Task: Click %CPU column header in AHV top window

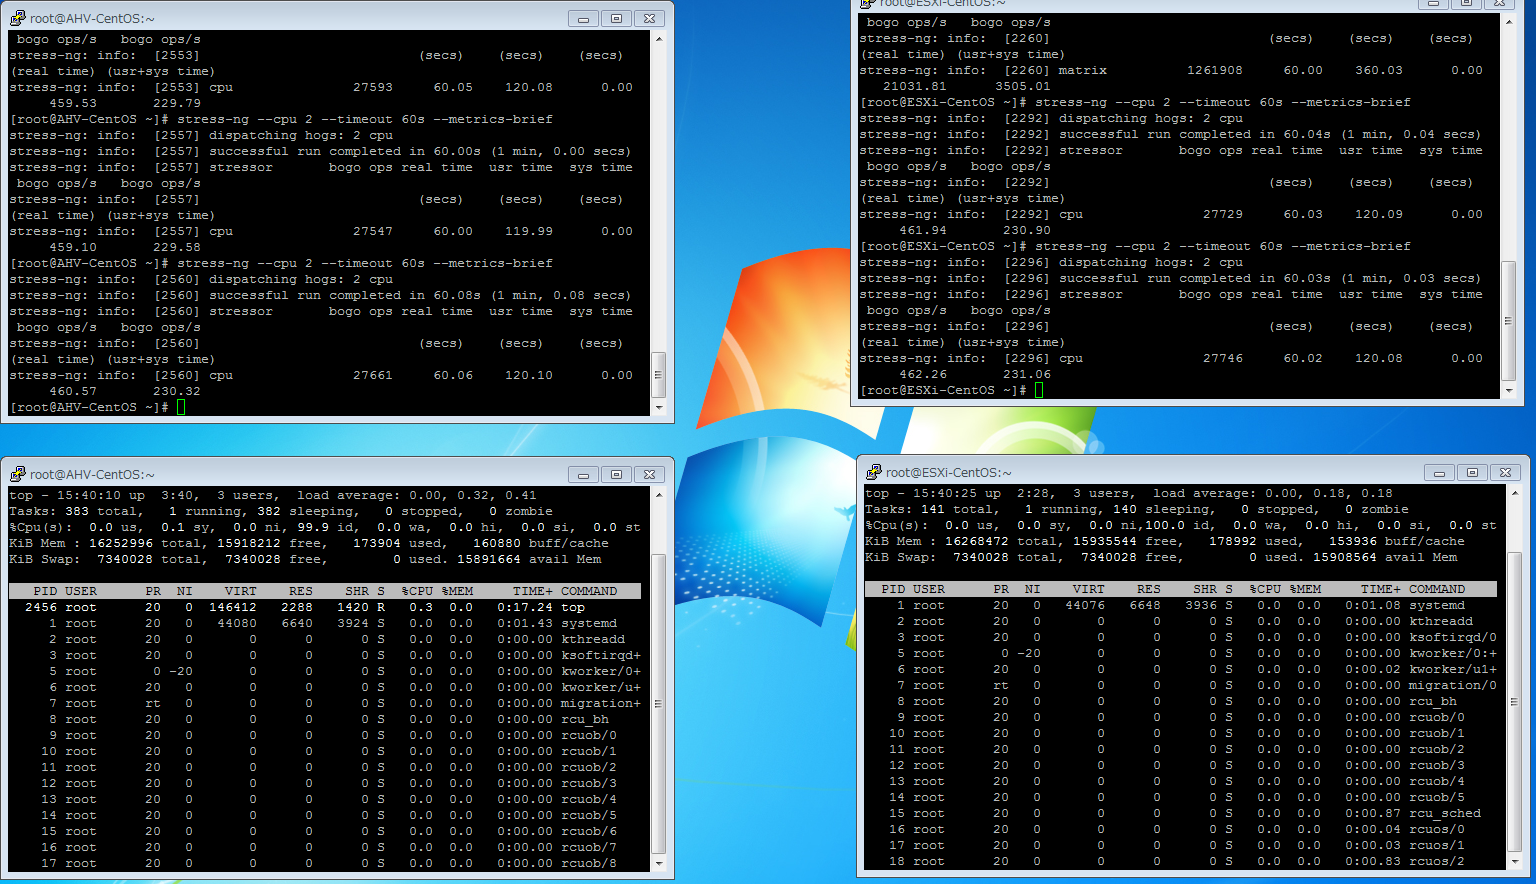Action: [417, 591]
